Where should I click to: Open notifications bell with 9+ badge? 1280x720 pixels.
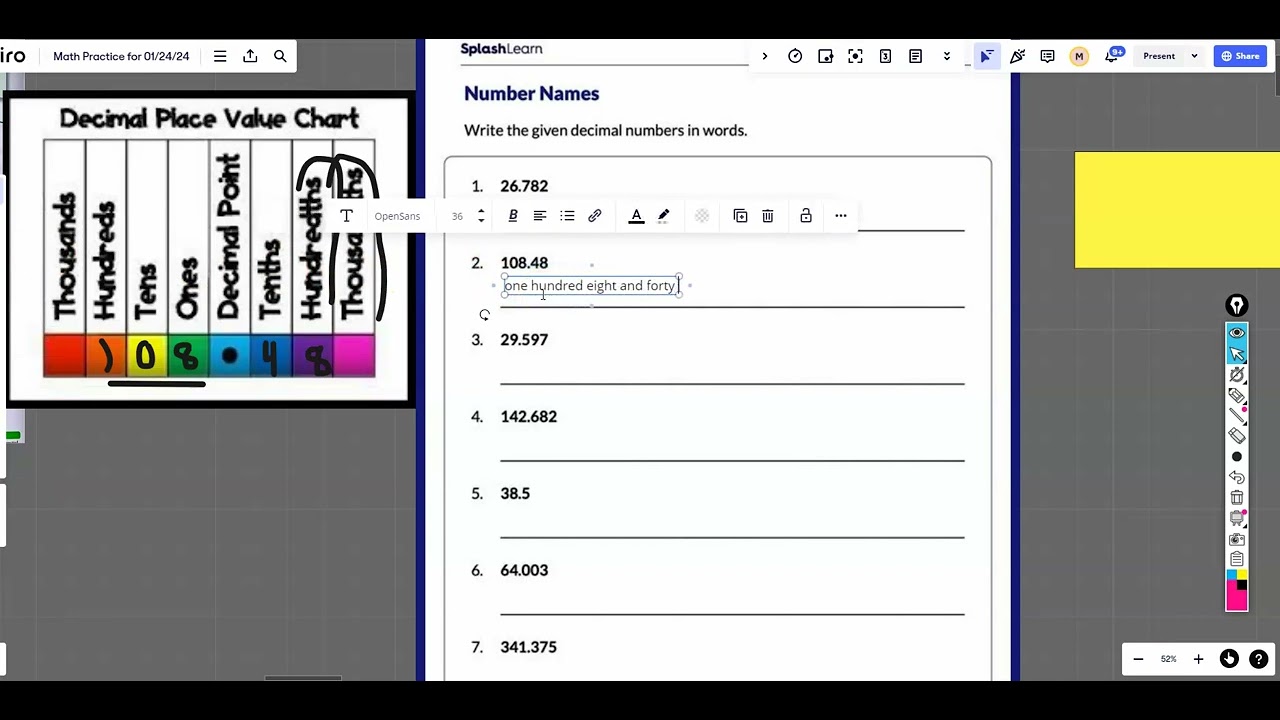pyautogui.click(x=1112, y=56)
